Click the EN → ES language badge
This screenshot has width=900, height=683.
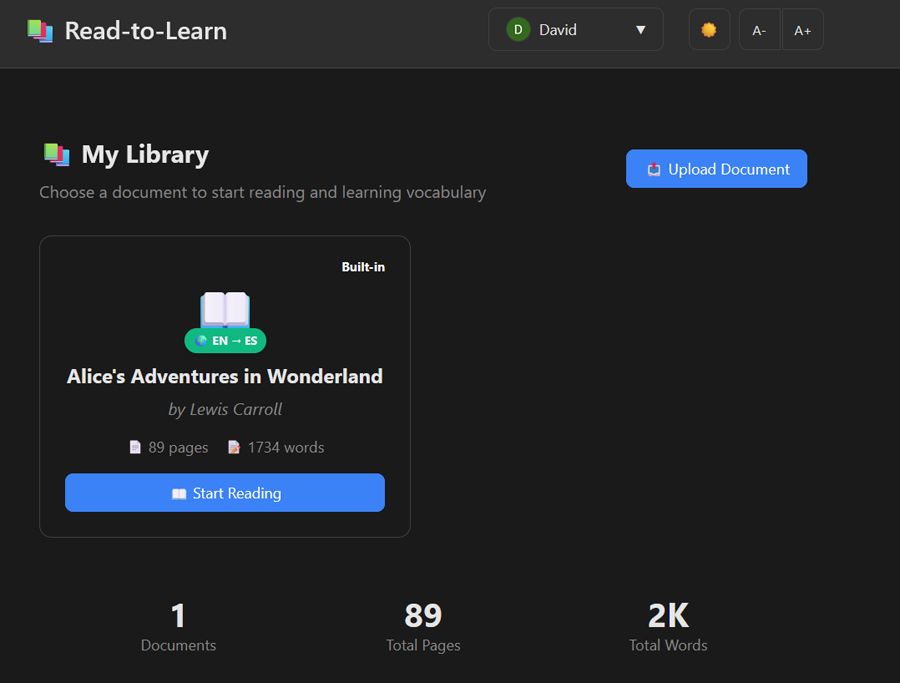coord(225,340)
